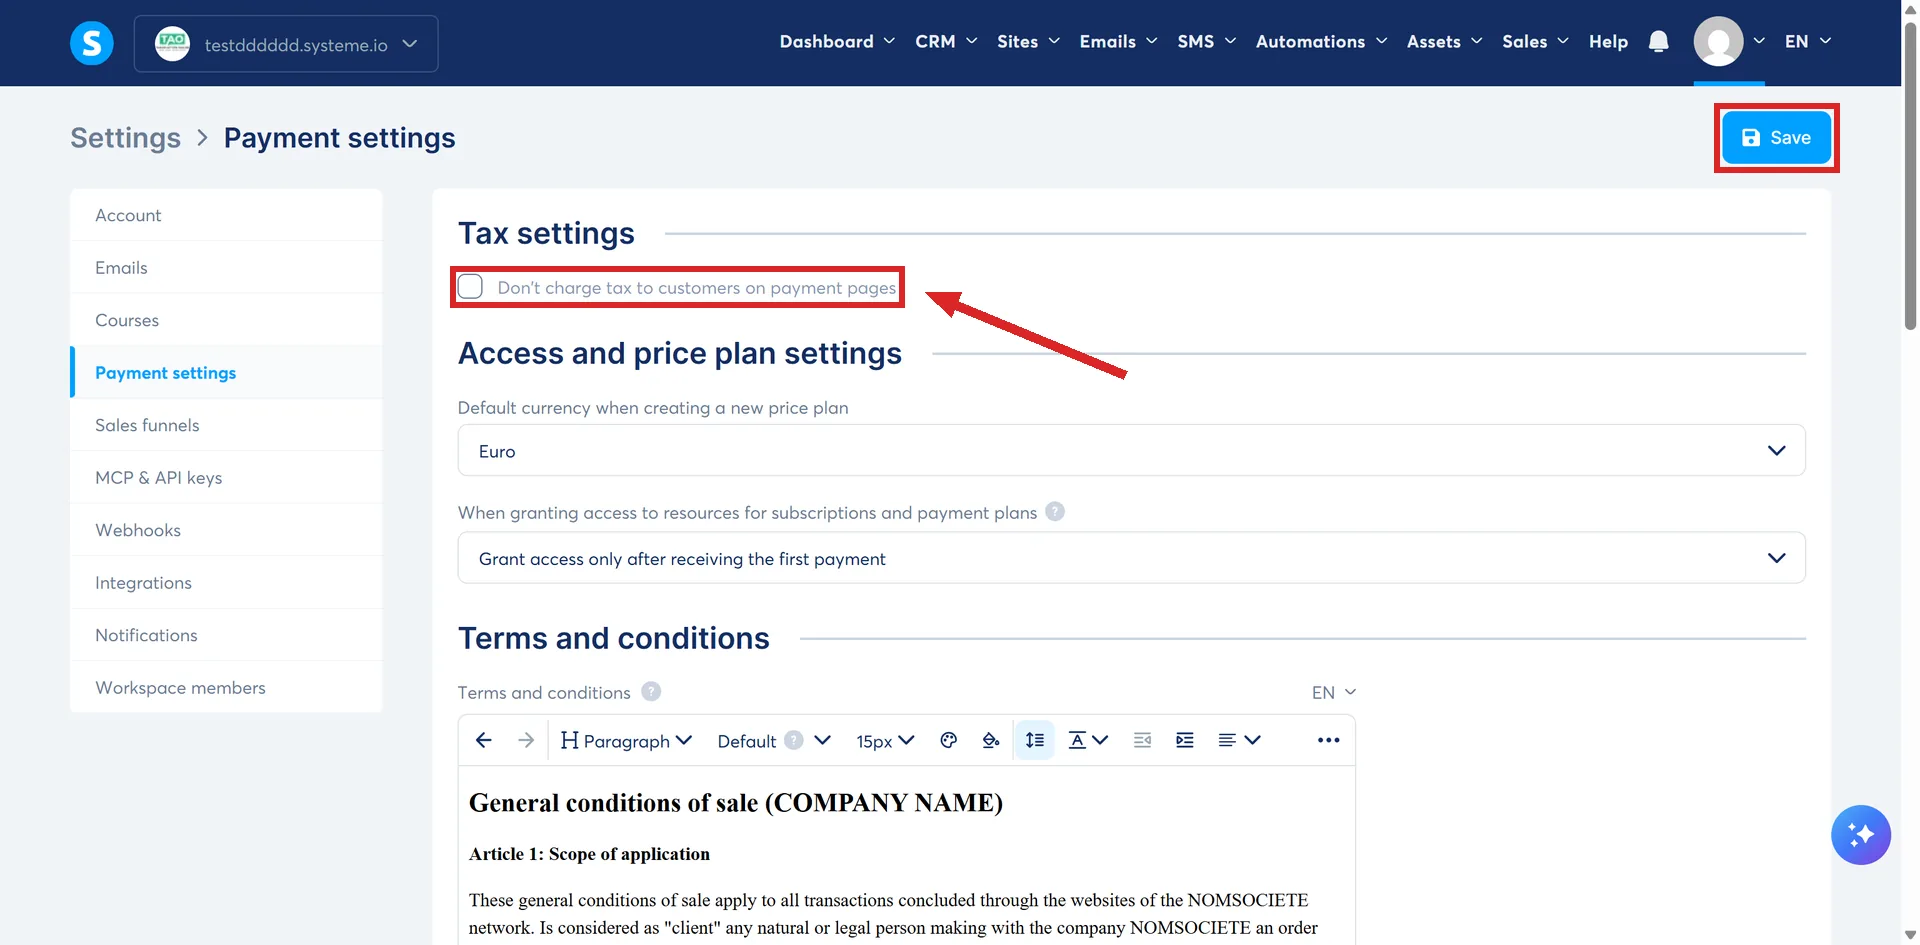Click the decrease indent icon
This screenshot has height=945, width=1920.
pyautogui.click(x=1142, y=740)
